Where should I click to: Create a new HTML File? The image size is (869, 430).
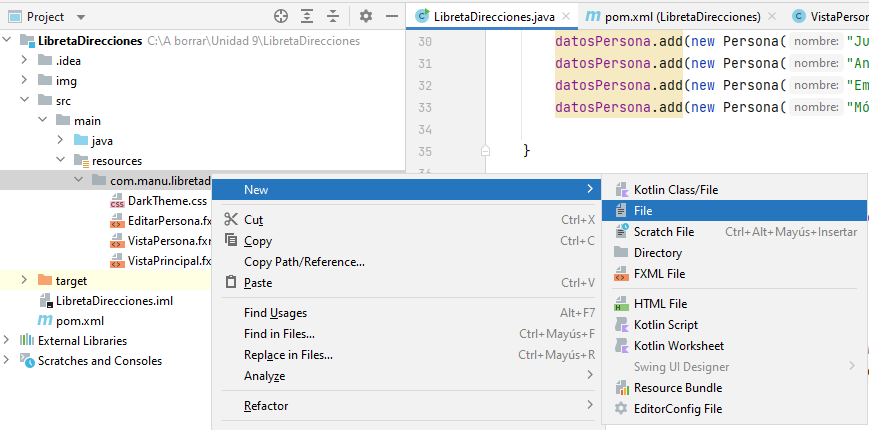click(x=735, y=304)
